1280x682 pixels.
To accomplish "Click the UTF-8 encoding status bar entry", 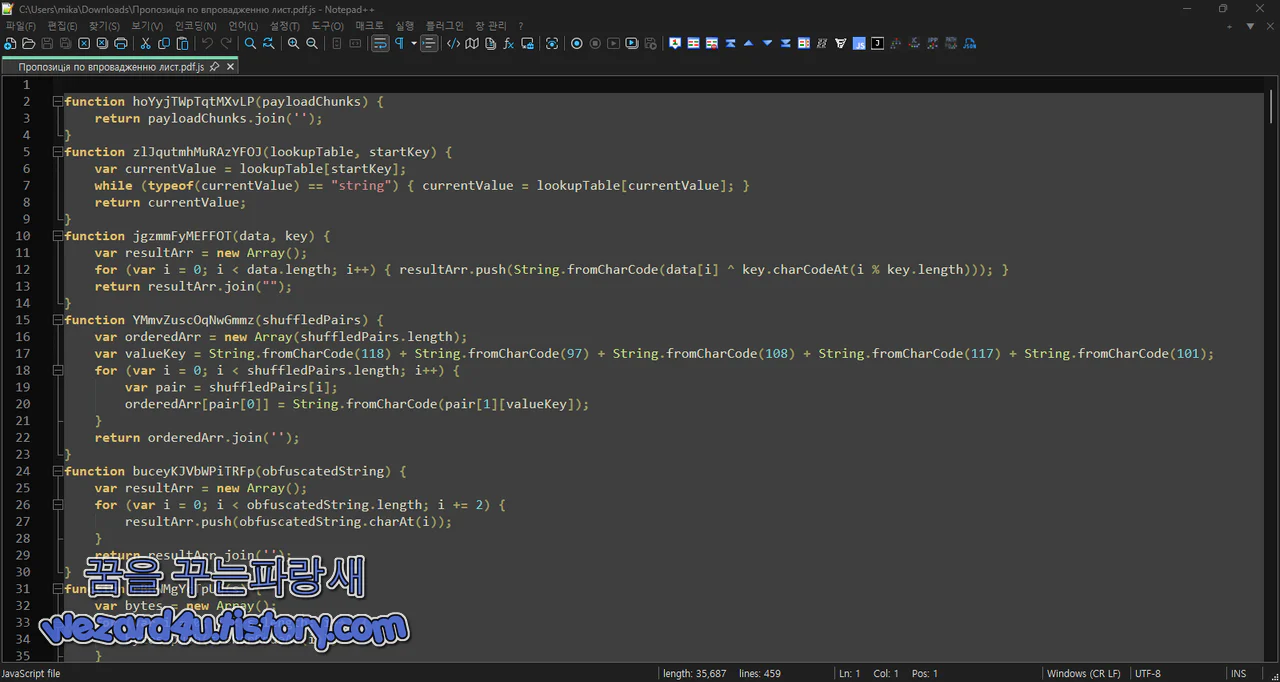I will point(1148,674).
